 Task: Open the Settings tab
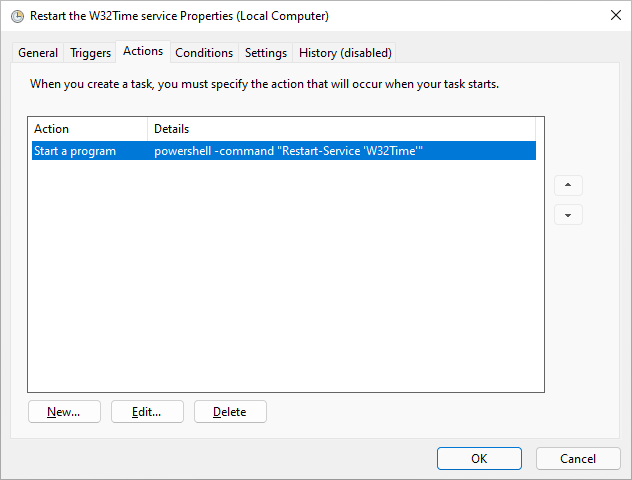pos(266,53)
